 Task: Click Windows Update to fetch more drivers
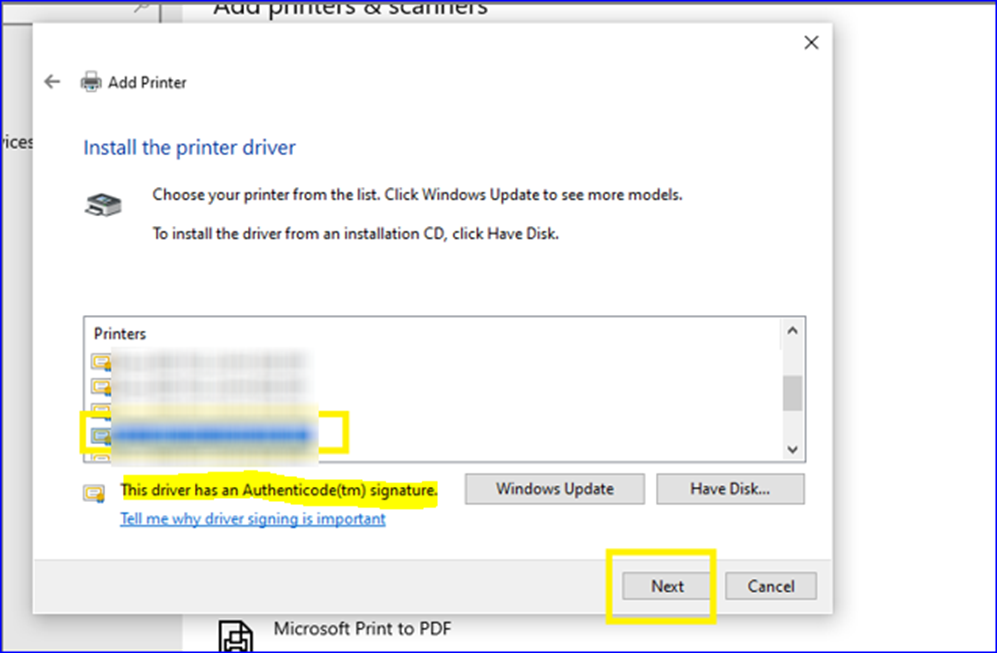pos(554,489)
